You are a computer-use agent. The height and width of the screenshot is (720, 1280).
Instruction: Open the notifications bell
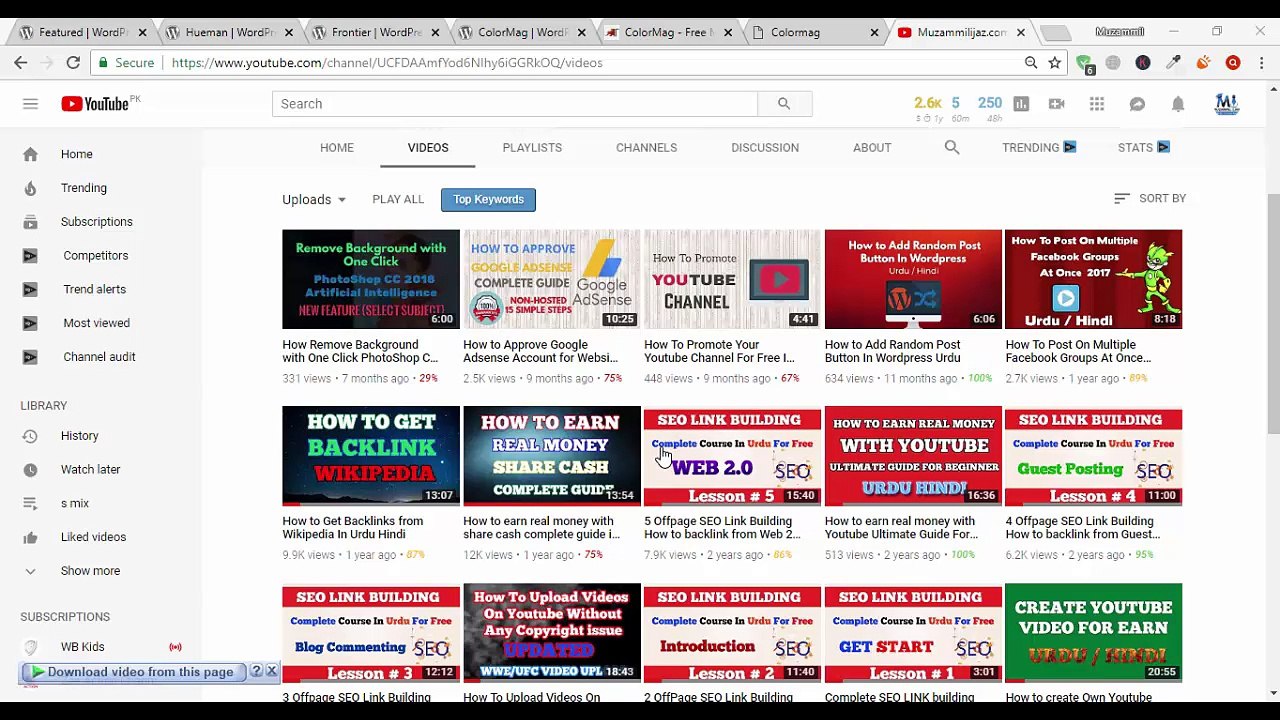[x=1178, y=104]
